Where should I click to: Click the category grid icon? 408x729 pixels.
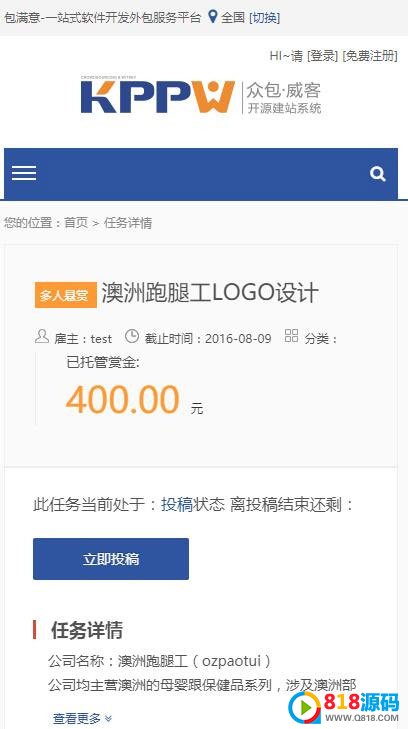point(291,336)
